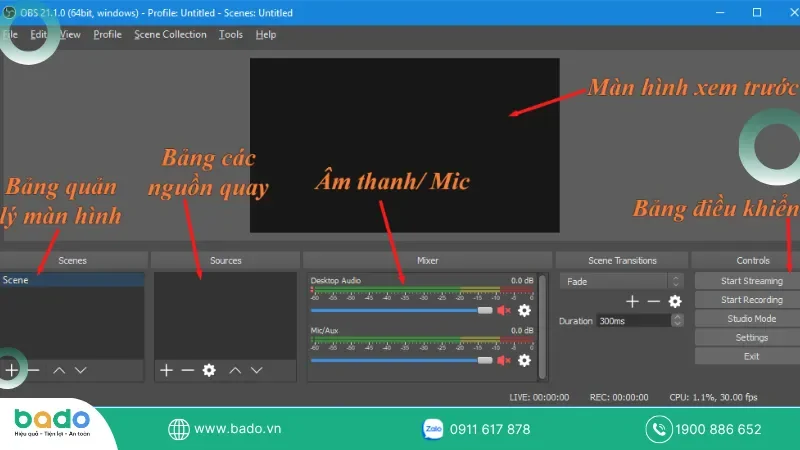Open the Fade transition dropdown
Viewport: 800px width, 450px height.
[621, 281]
